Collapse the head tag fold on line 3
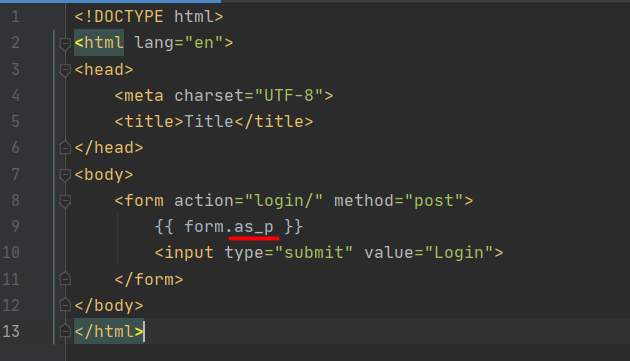The image size is (630, 361). (x=65, y=70)
